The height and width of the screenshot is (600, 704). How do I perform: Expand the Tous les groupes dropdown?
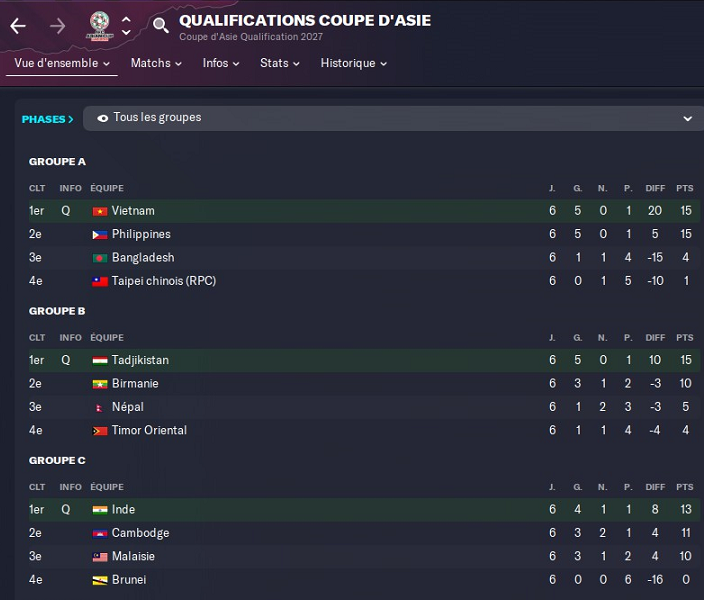click(x=687, y=118)
